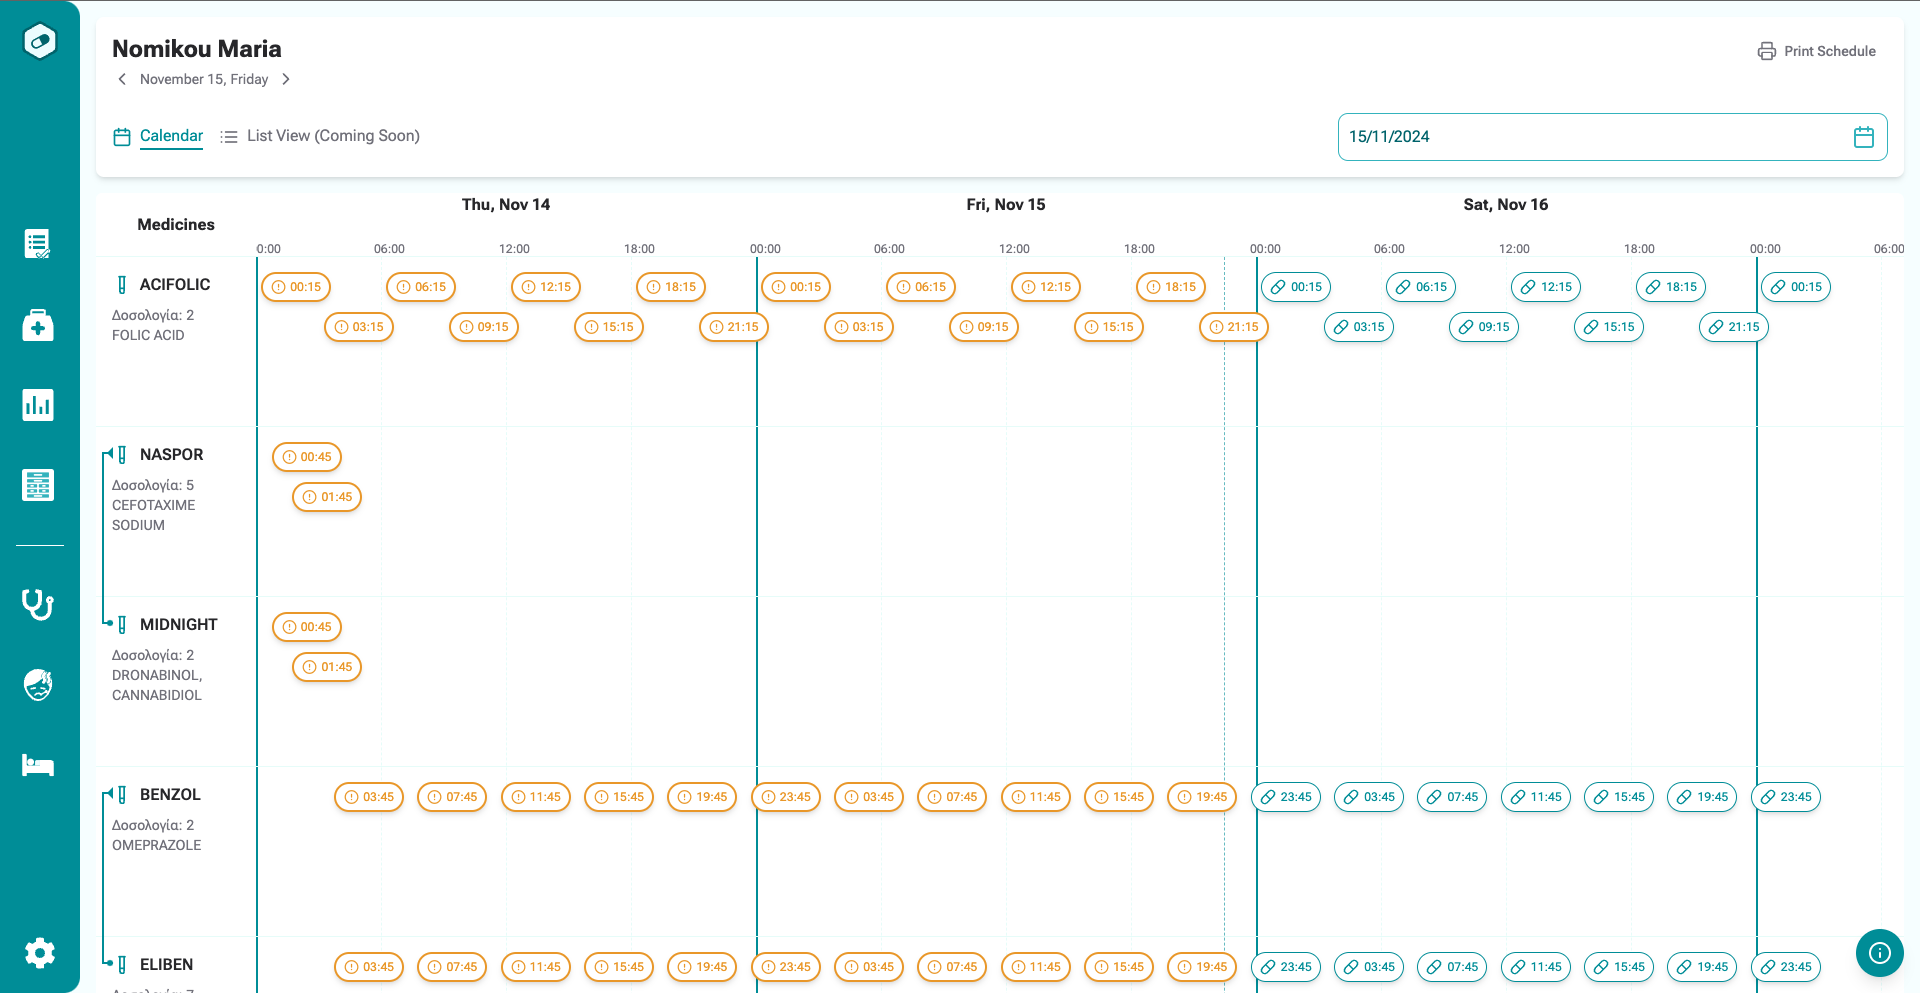Image resolution: width=1920 pixels, height=993 pixels.
Task: Click the November 15, Friday date label
Action: (204, 79)
